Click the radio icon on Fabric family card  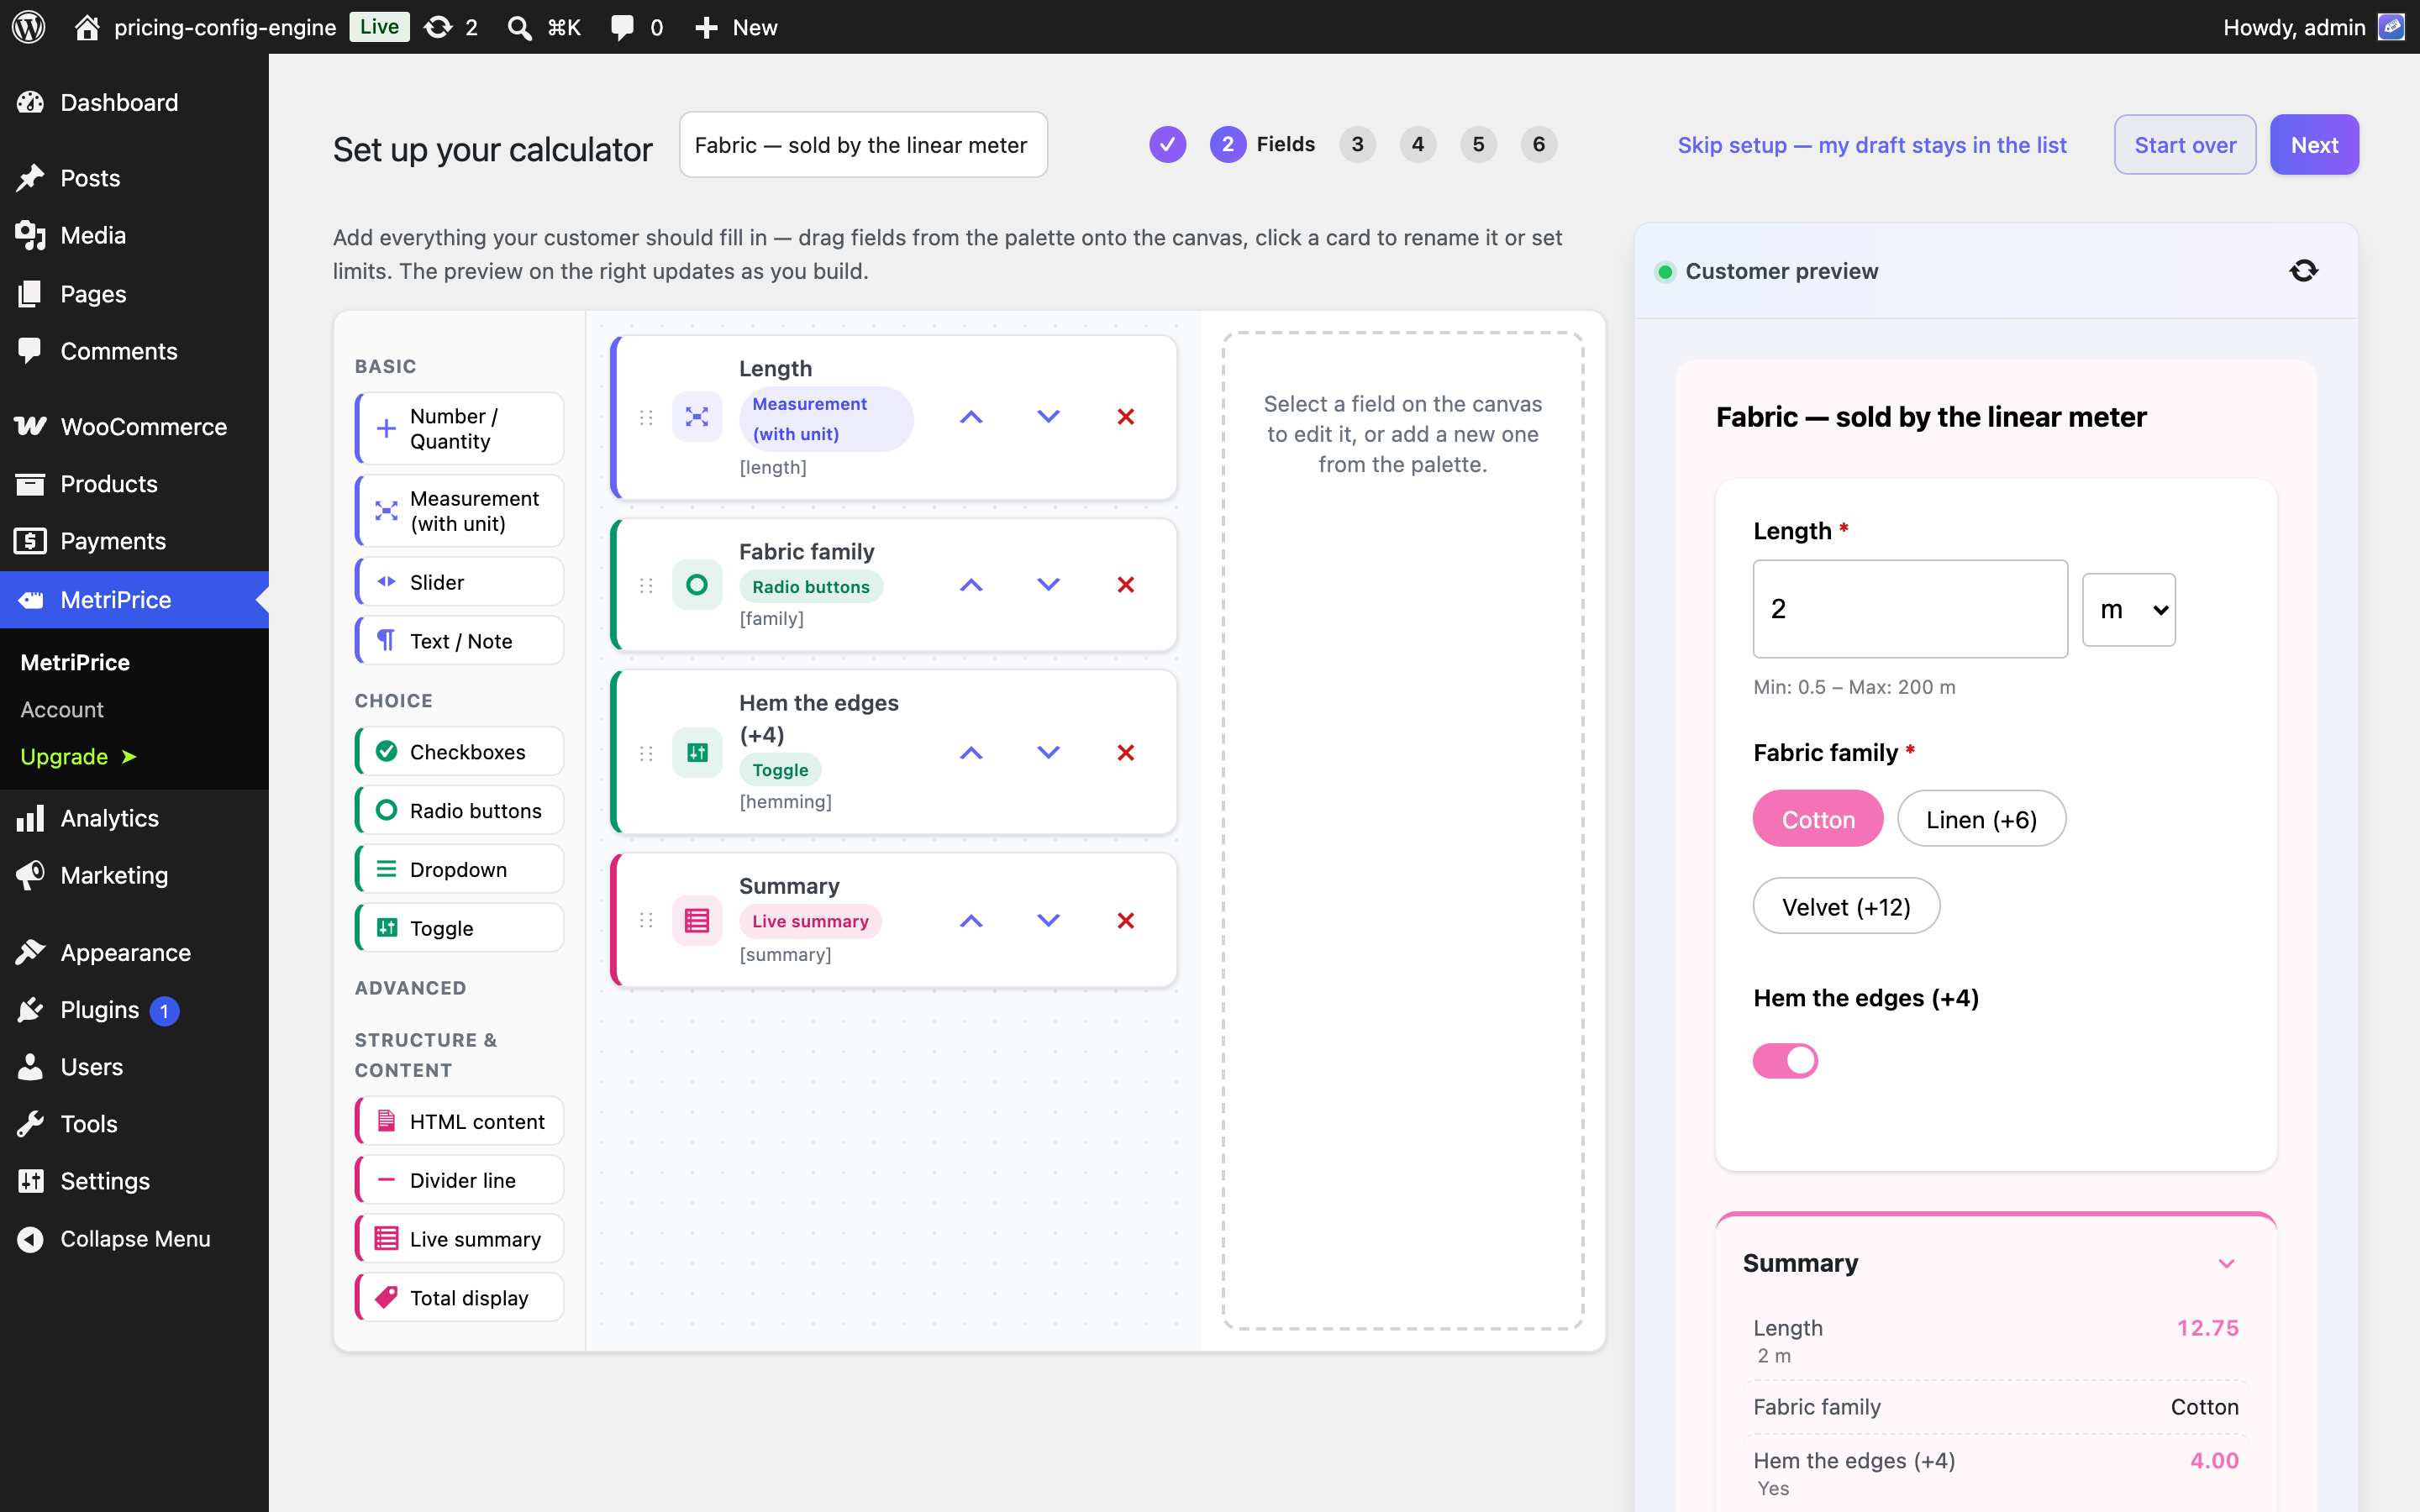click(697, 585)
